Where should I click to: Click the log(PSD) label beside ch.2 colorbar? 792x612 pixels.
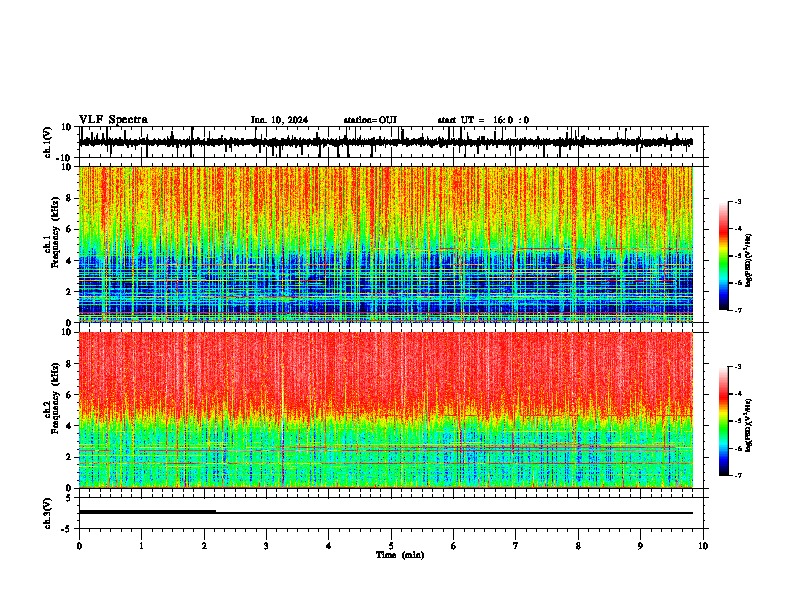(749, 425)
